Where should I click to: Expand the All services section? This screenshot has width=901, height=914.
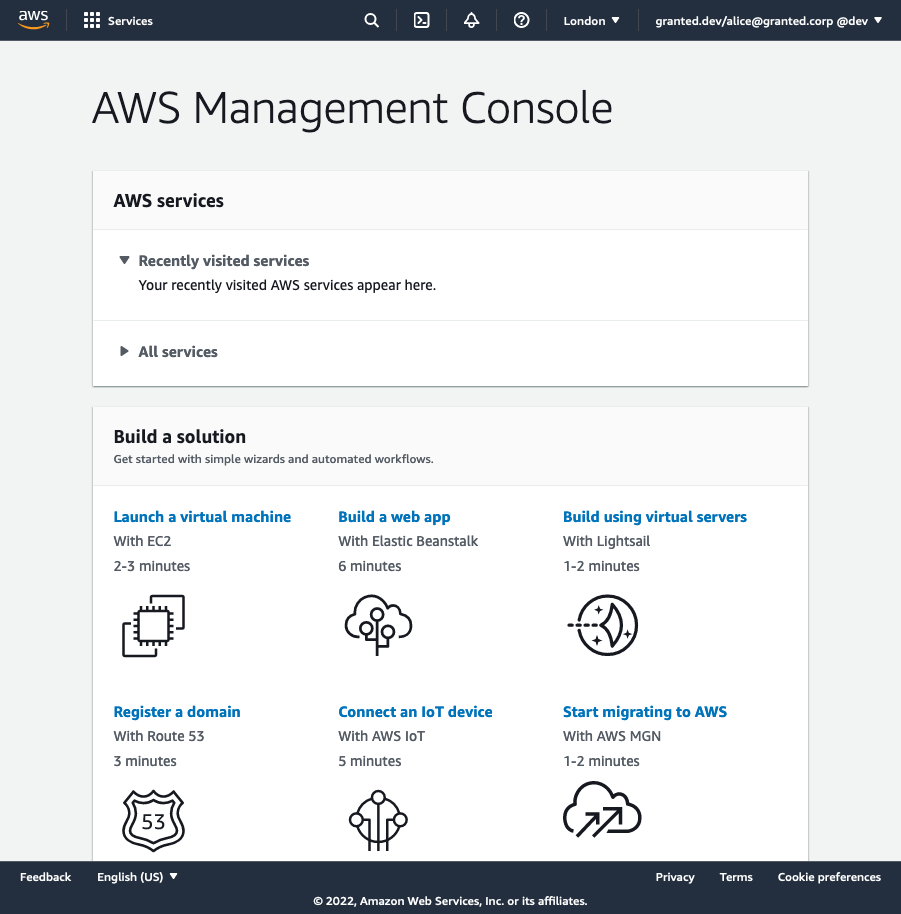click(x=168, y=351)
